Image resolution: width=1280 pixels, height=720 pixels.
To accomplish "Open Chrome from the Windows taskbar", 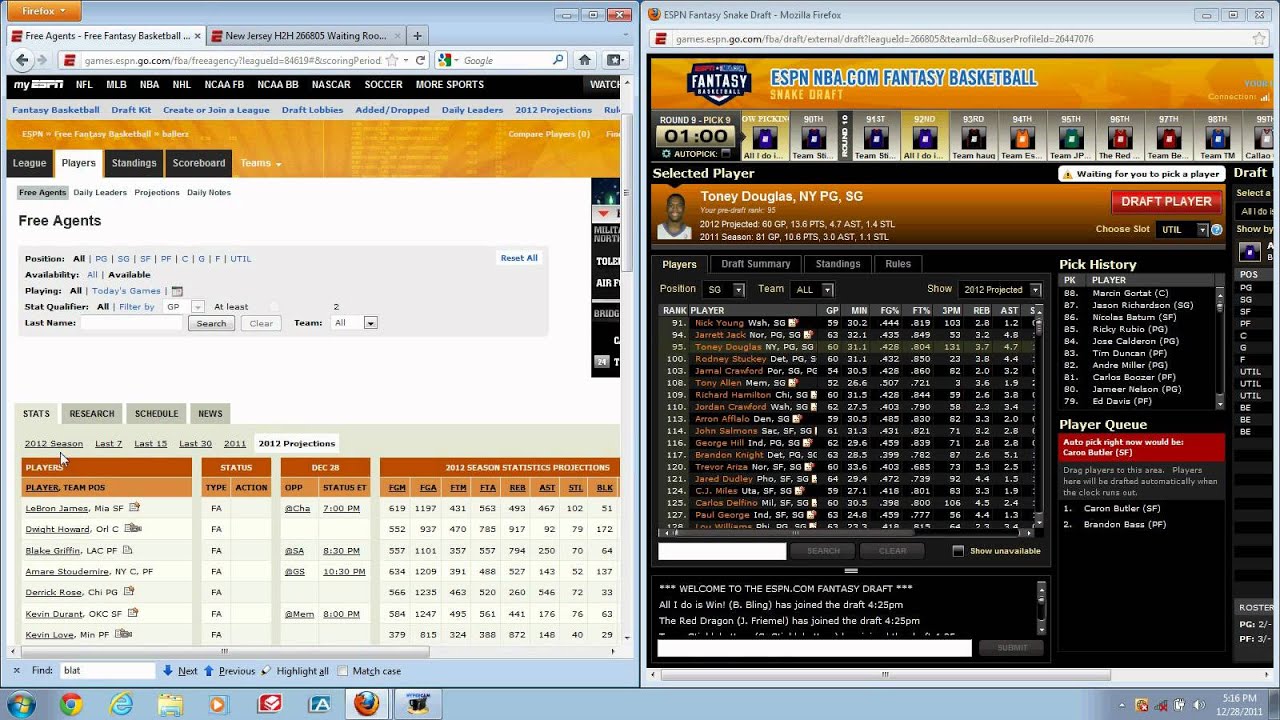I will (x=70, y=705).
